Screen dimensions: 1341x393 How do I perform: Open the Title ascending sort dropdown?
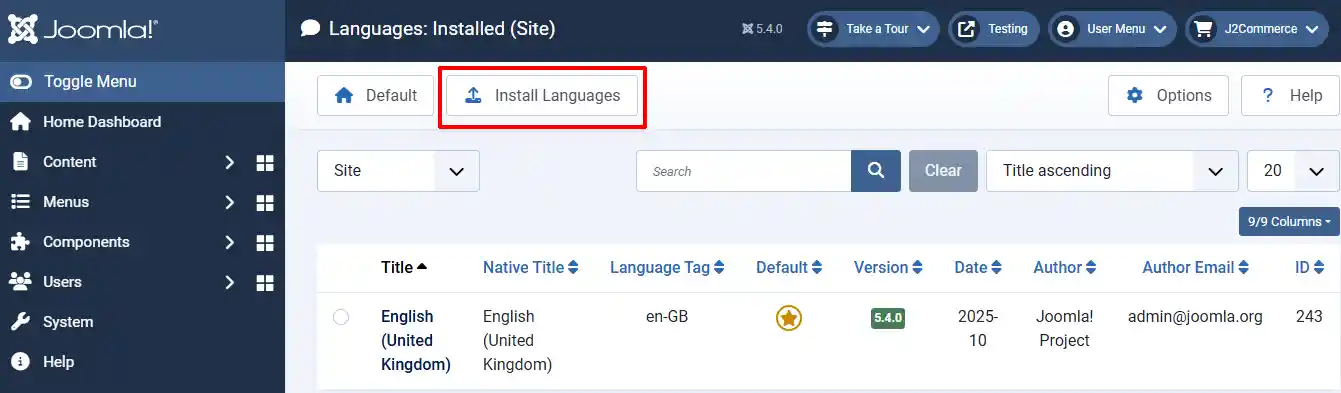click(x=1113, y=171)
